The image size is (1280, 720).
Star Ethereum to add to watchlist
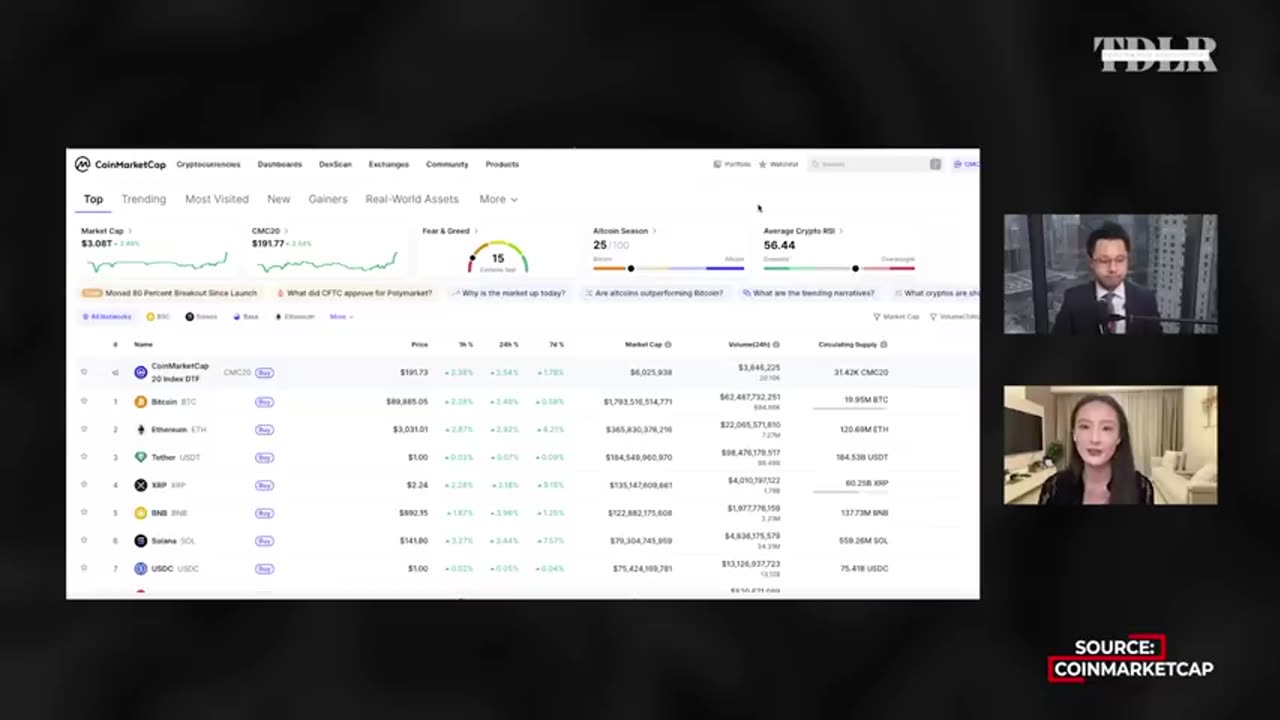click(x=84, y=429)
